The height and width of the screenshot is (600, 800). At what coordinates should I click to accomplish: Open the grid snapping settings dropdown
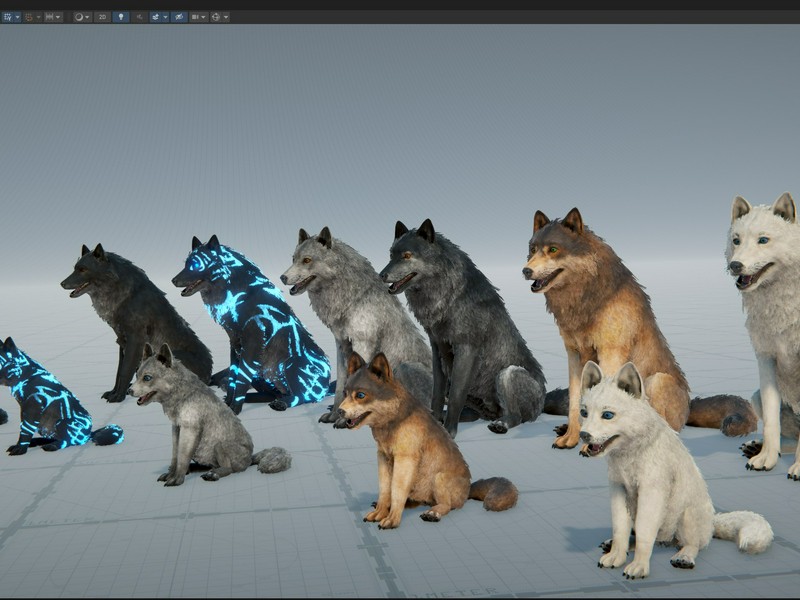point(38,17)
